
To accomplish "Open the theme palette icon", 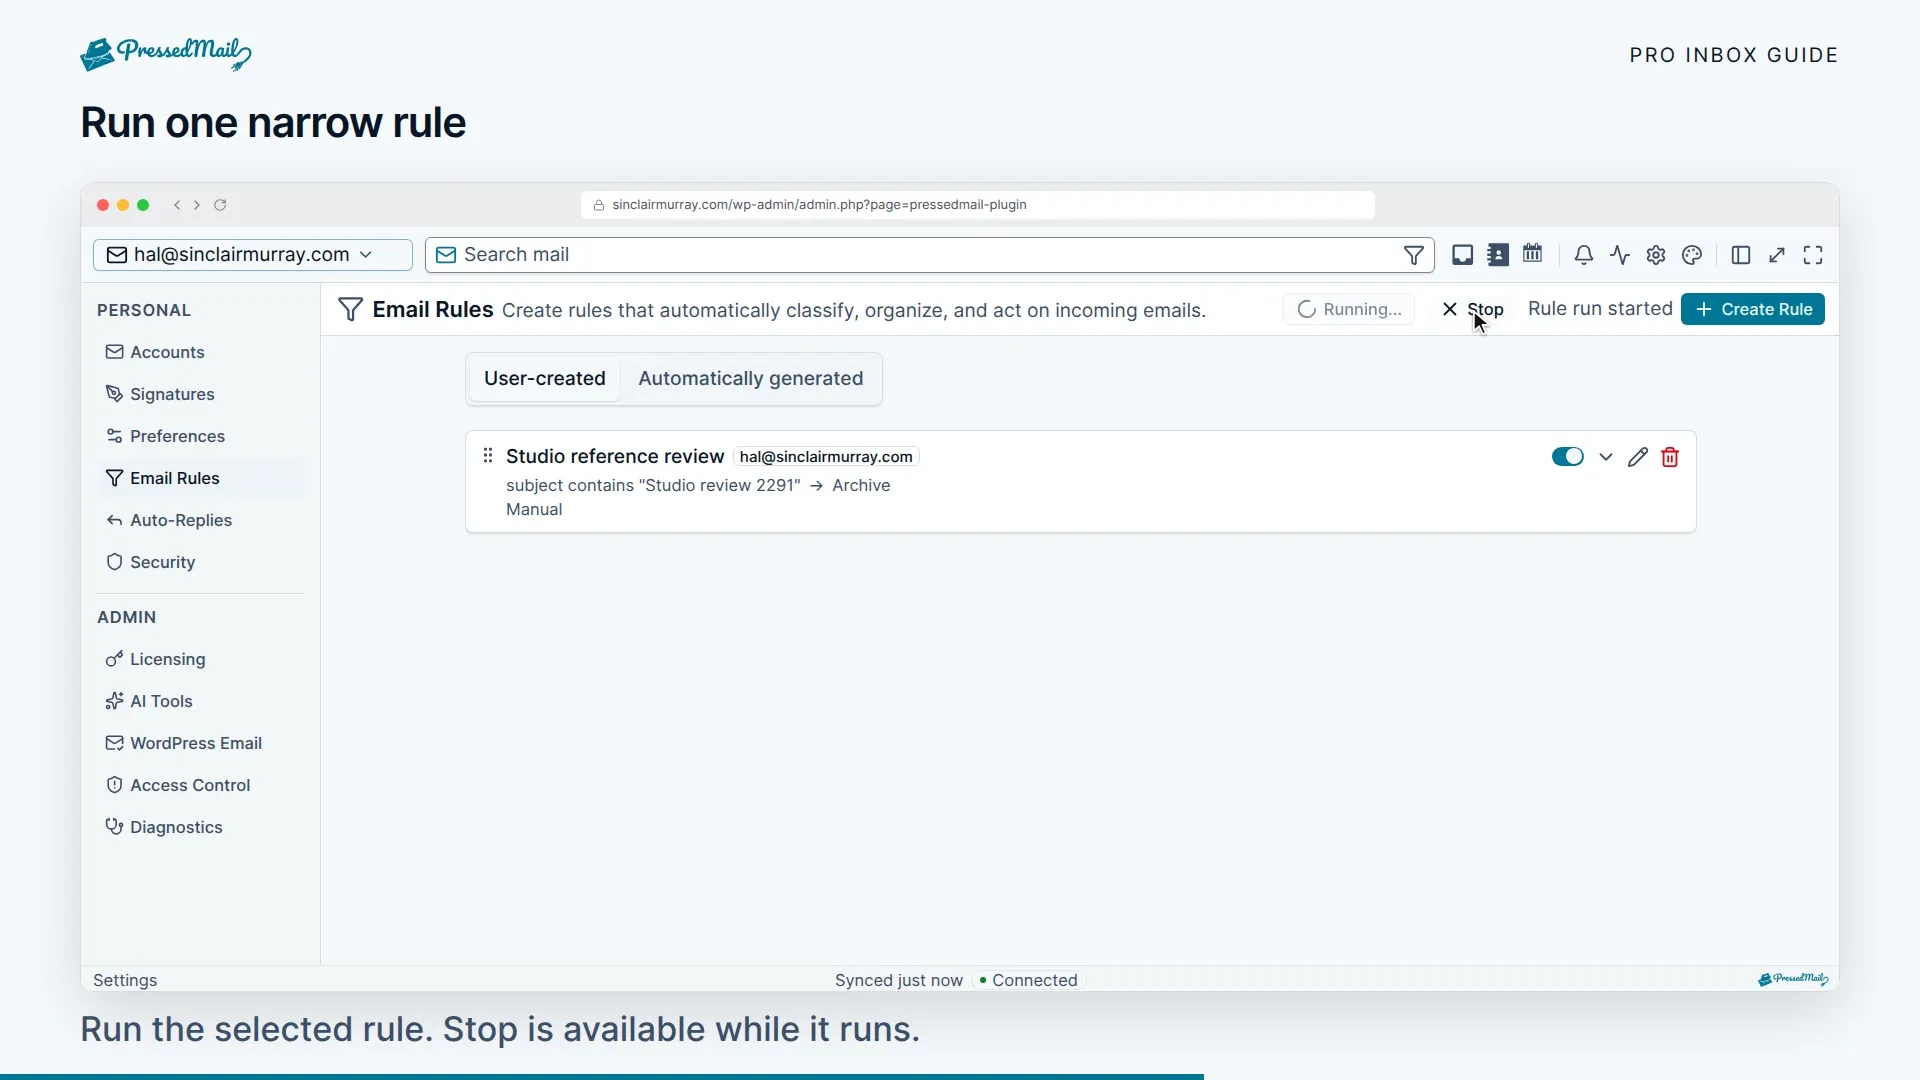I will tap(1692, 255).
